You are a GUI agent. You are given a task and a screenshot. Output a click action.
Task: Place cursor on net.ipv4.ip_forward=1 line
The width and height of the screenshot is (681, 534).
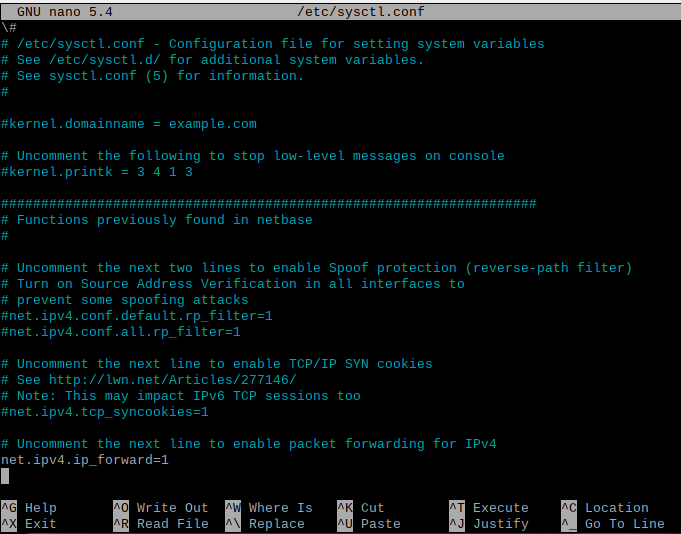point(85,460)
